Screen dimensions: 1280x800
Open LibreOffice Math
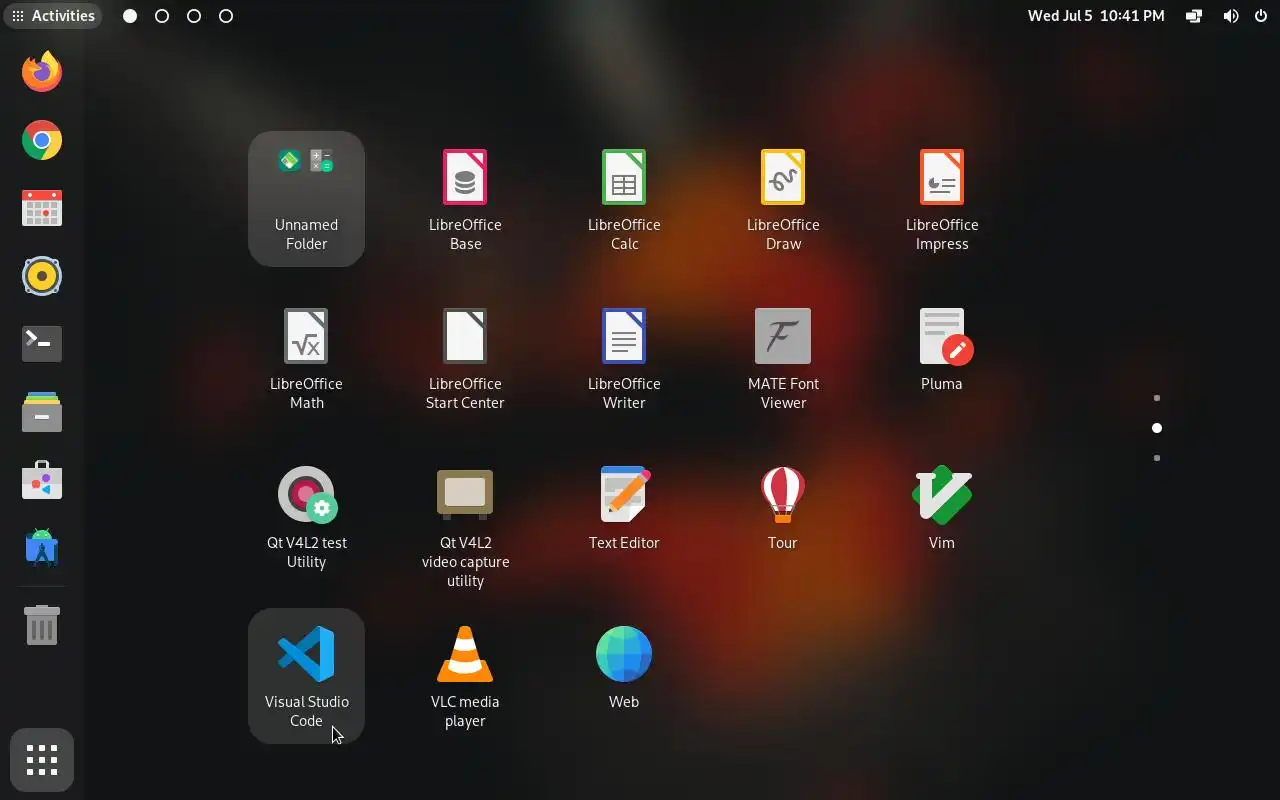point(306,357)
